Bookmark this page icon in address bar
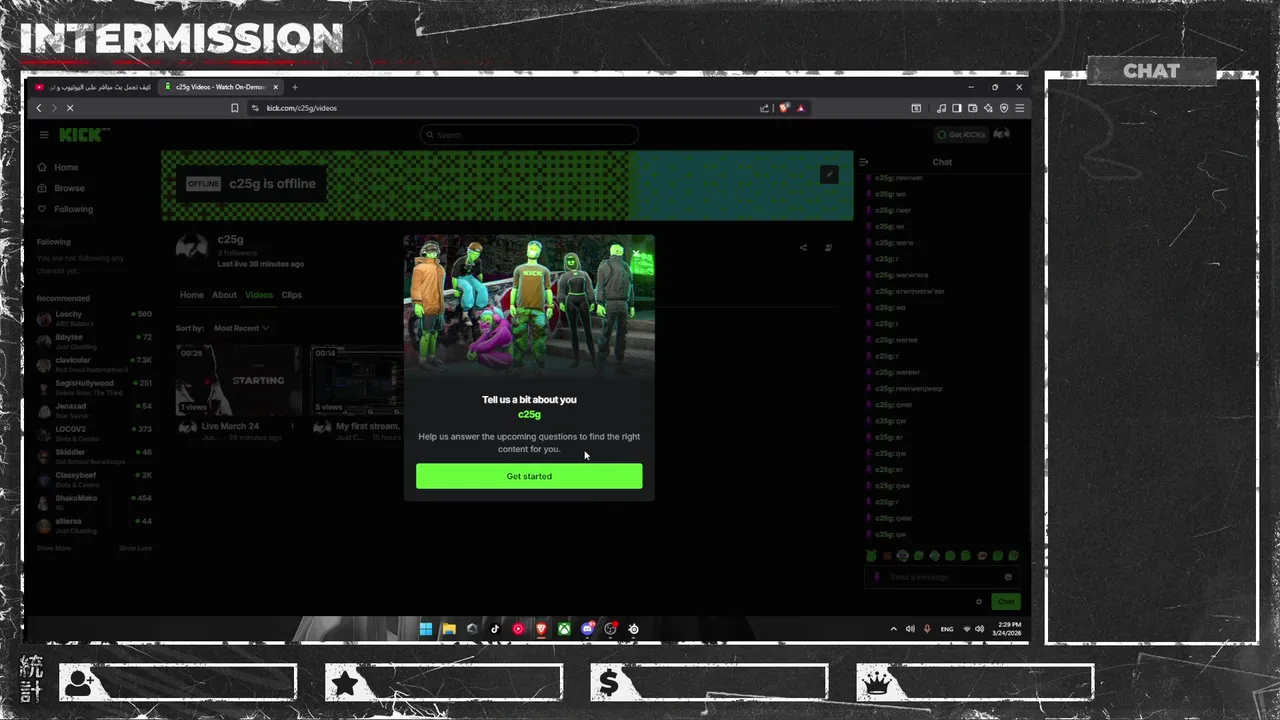 click(235, 108)
